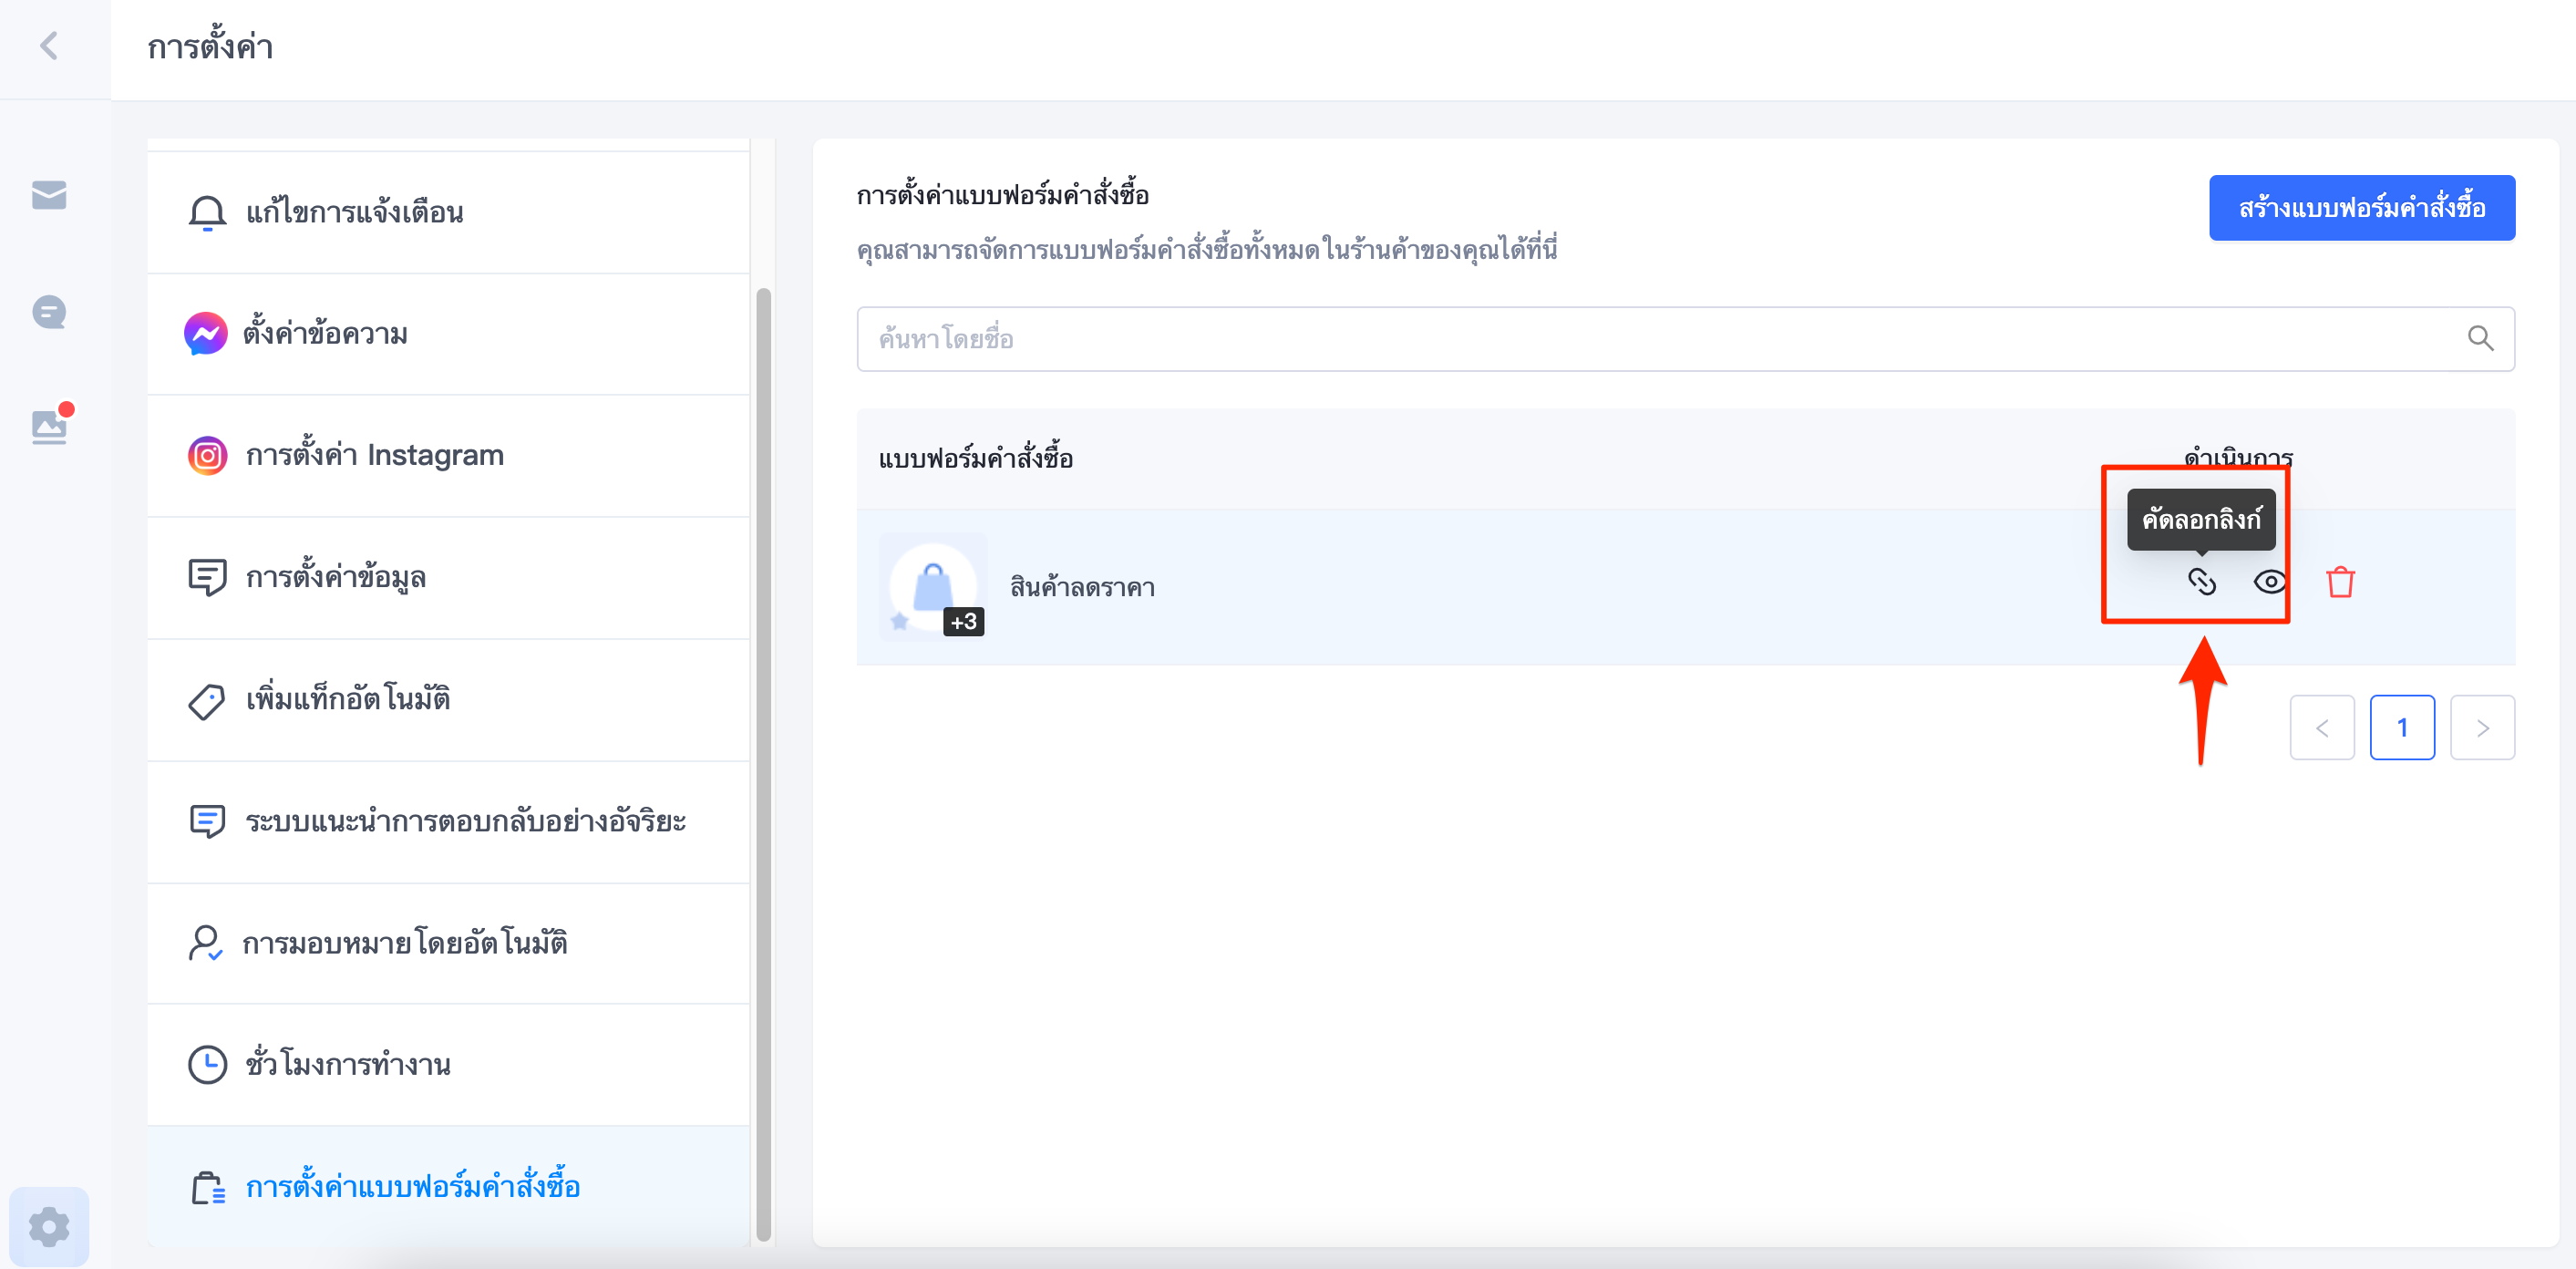The width and height of the screenshot is (2576, 1269).
Task: Open the image gallery sidebar icon with red dot
Action: coord(49,427)
